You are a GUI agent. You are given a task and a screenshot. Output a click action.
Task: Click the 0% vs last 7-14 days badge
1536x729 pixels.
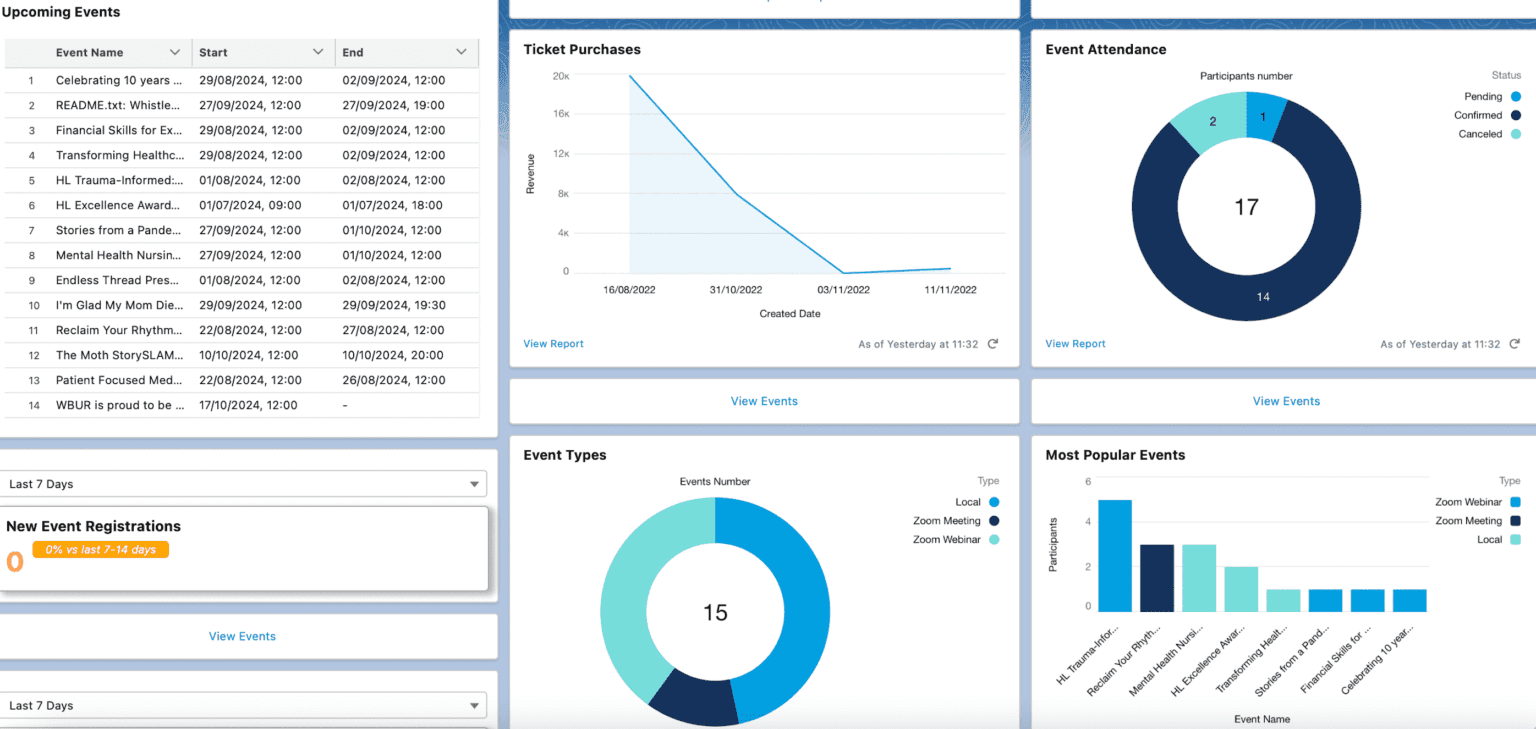pyautogui.click(x=101, y=549)
